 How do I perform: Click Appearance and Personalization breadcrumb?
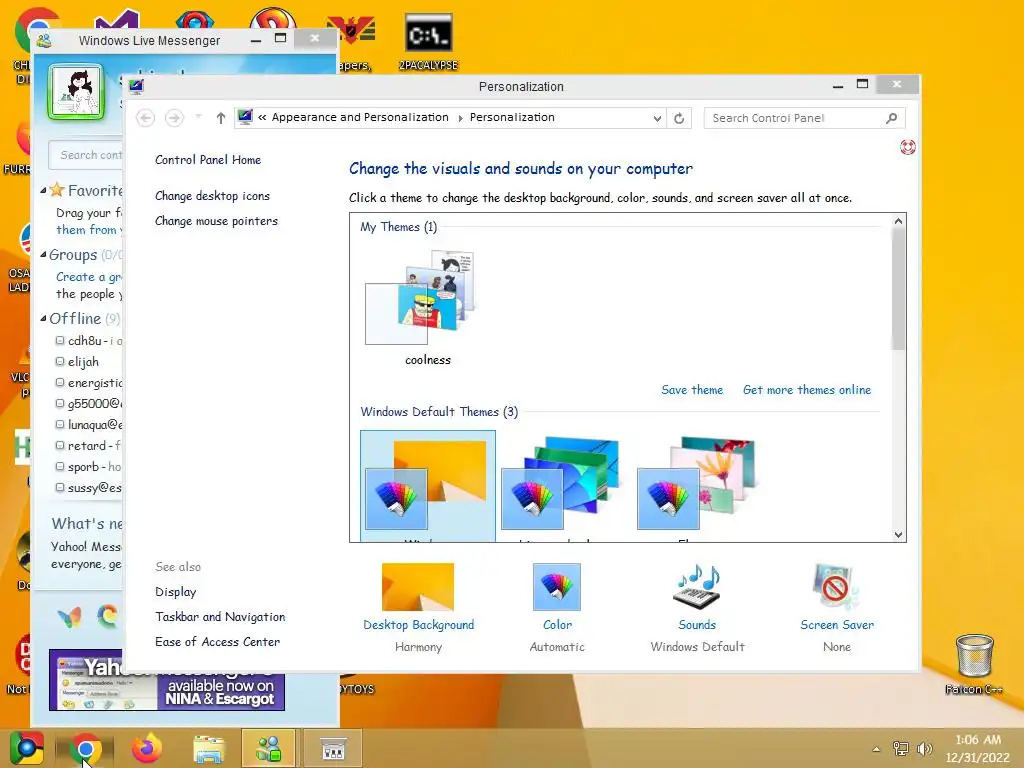point(360,118)
